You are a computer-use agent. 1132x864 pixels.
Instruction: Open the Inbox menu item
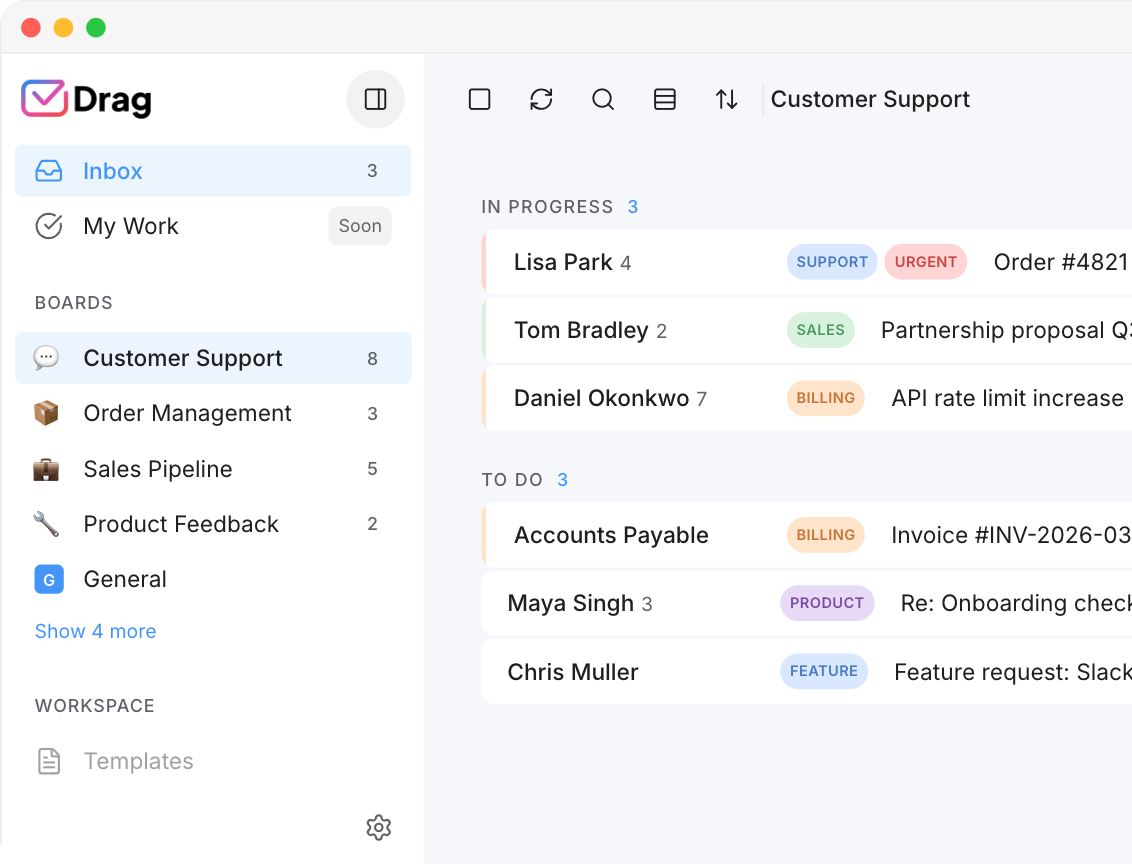(213, 170)
